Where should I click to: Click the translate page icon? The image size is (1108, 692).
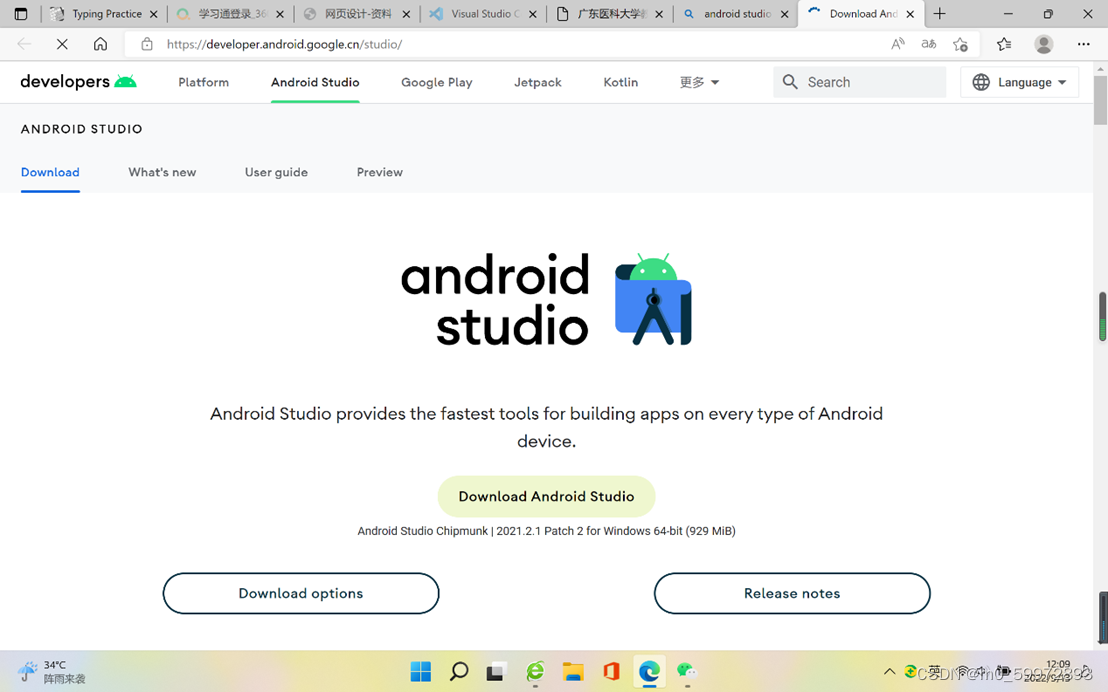[929, 44]
